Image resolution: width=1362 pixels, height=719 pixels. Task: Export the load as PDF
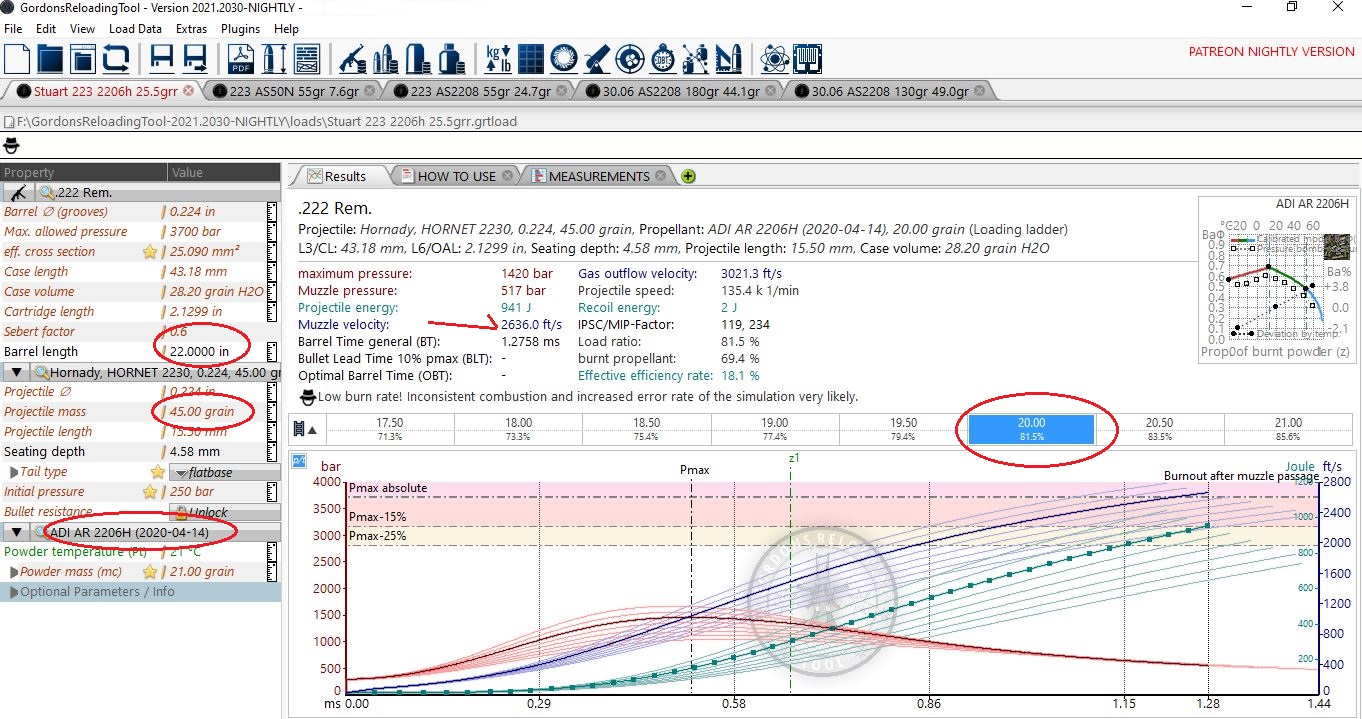[x=242, y=59]
